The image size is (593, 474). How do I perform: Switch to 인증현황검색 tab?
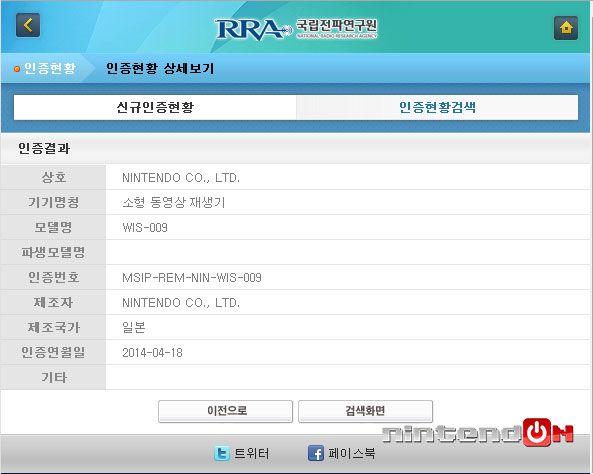(x=437, y=107)
